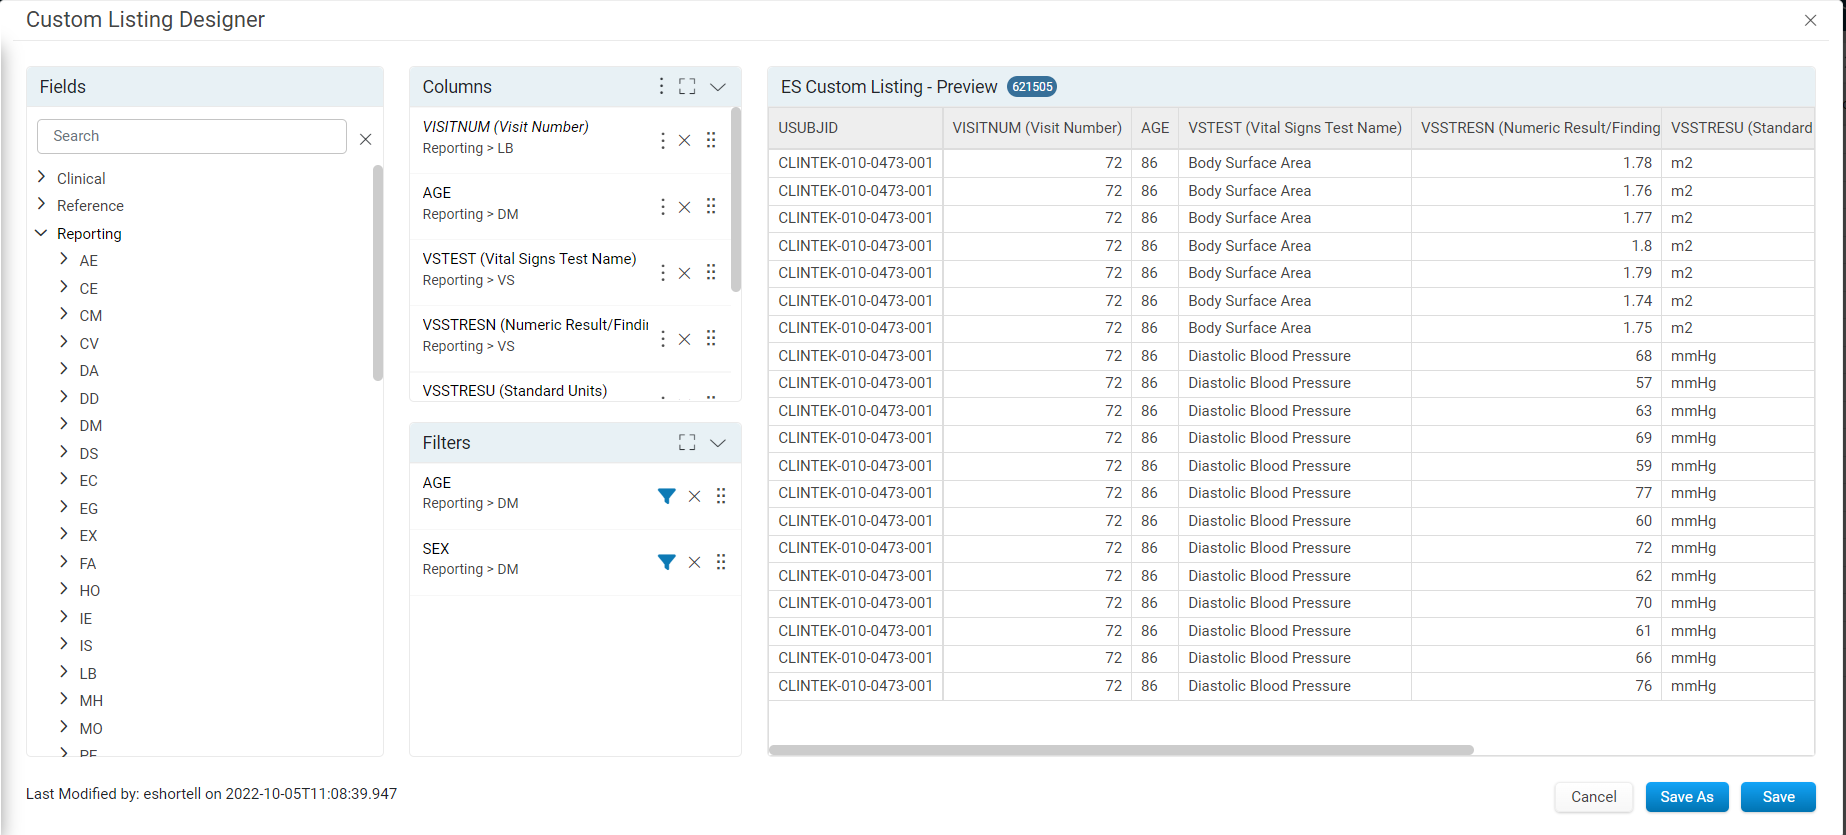Expand the Reference tree node

(41, 204)
